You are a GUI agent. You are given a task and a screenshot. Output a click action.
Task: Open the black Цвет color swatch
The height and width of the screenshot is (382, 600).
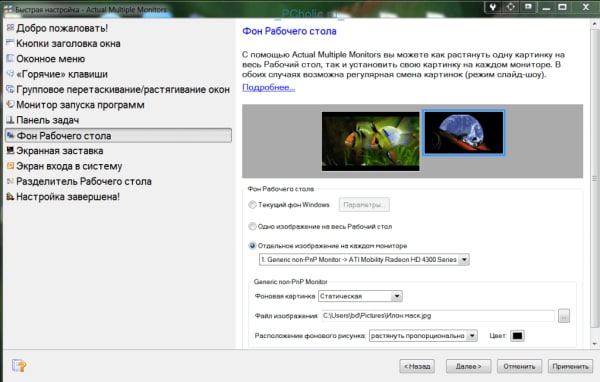click(x=517, y=336)
